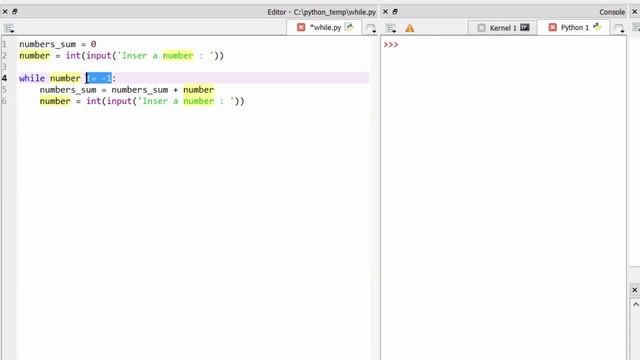
Task: Undock the Editor pane
Action: tap(15, 11)
